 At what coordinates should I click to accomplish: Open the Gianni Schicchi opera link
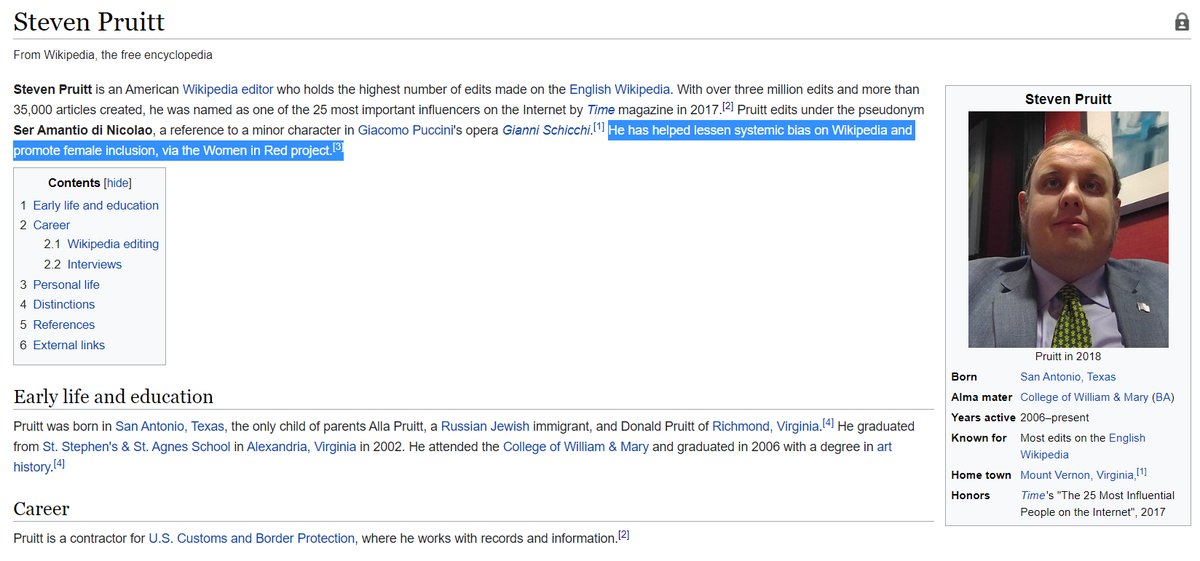546,130
